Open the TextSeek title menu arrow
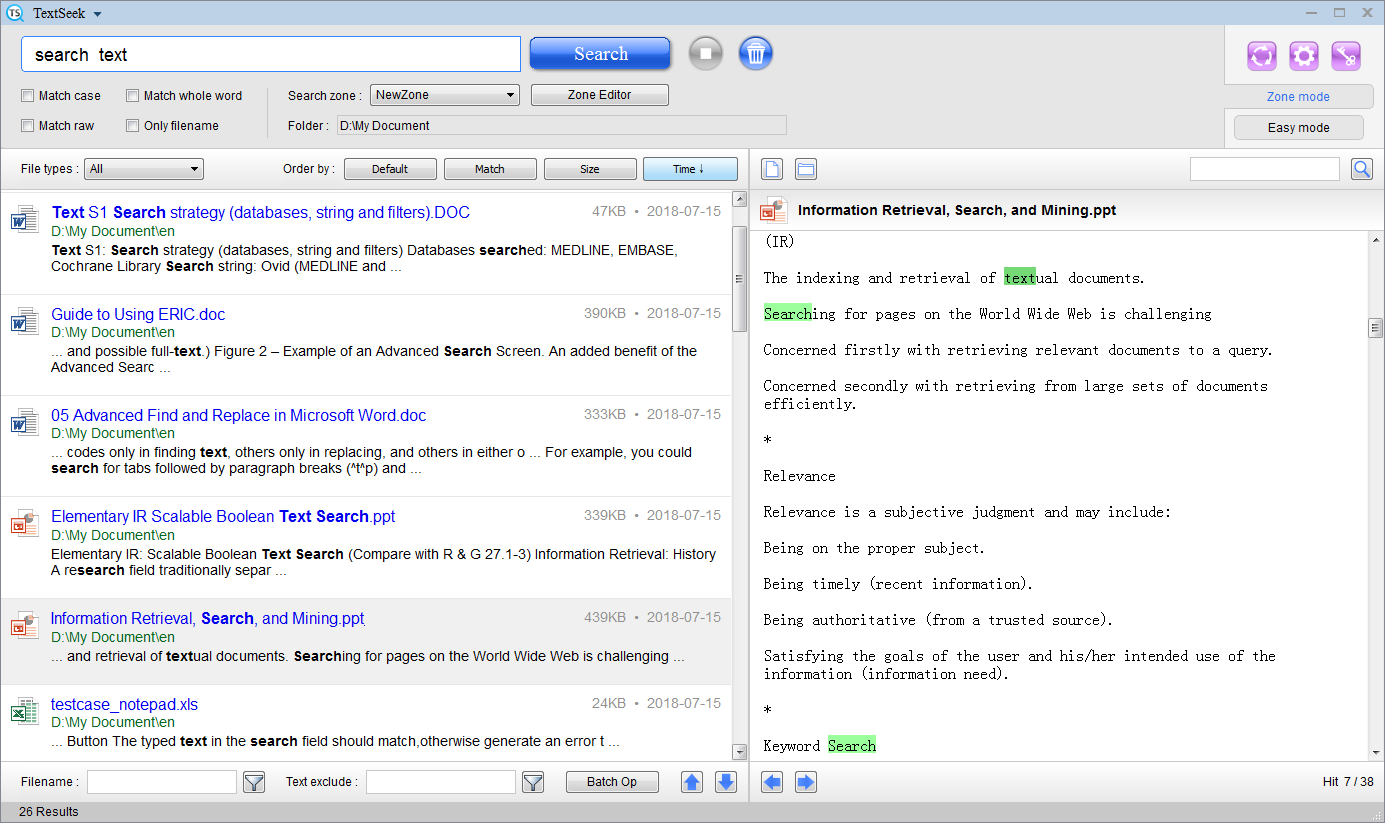Image resolution: width=1385 pixels, height=823 pixels. click(97, 14)
